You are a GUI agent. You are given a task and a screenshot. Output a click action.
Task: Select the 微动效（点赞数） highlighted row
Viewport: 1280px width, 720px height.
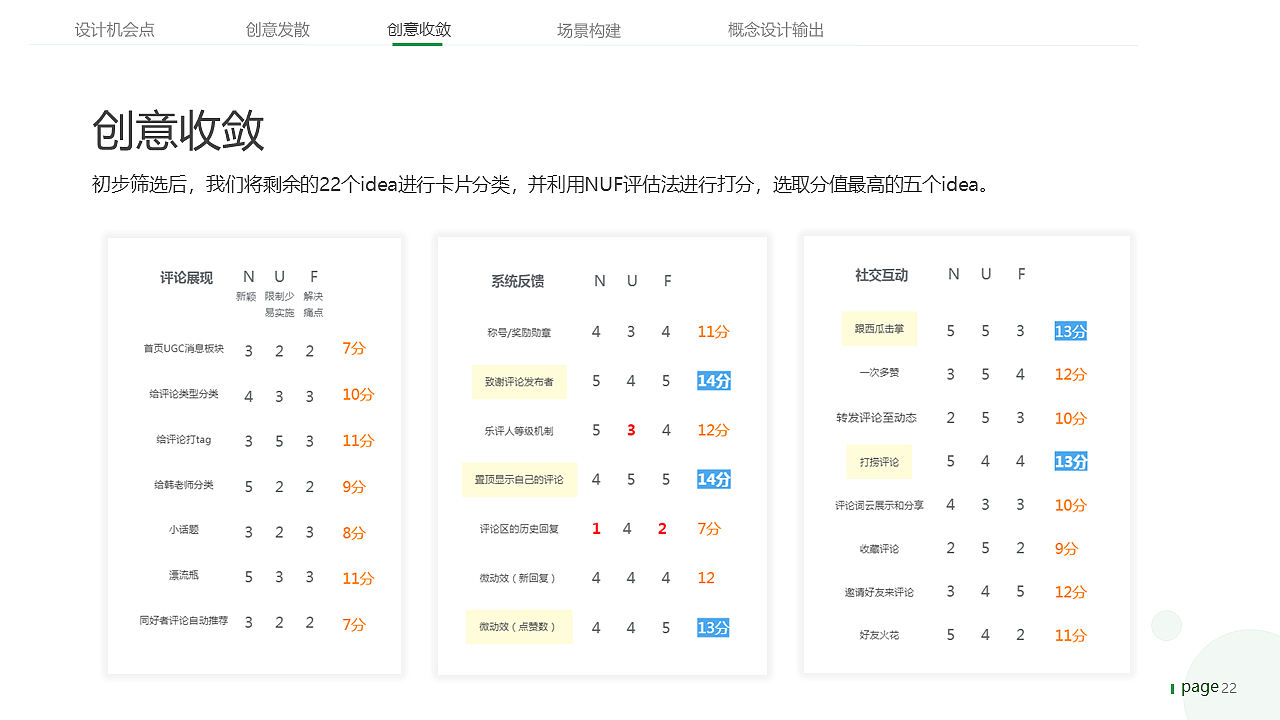[x=519, y=626]
